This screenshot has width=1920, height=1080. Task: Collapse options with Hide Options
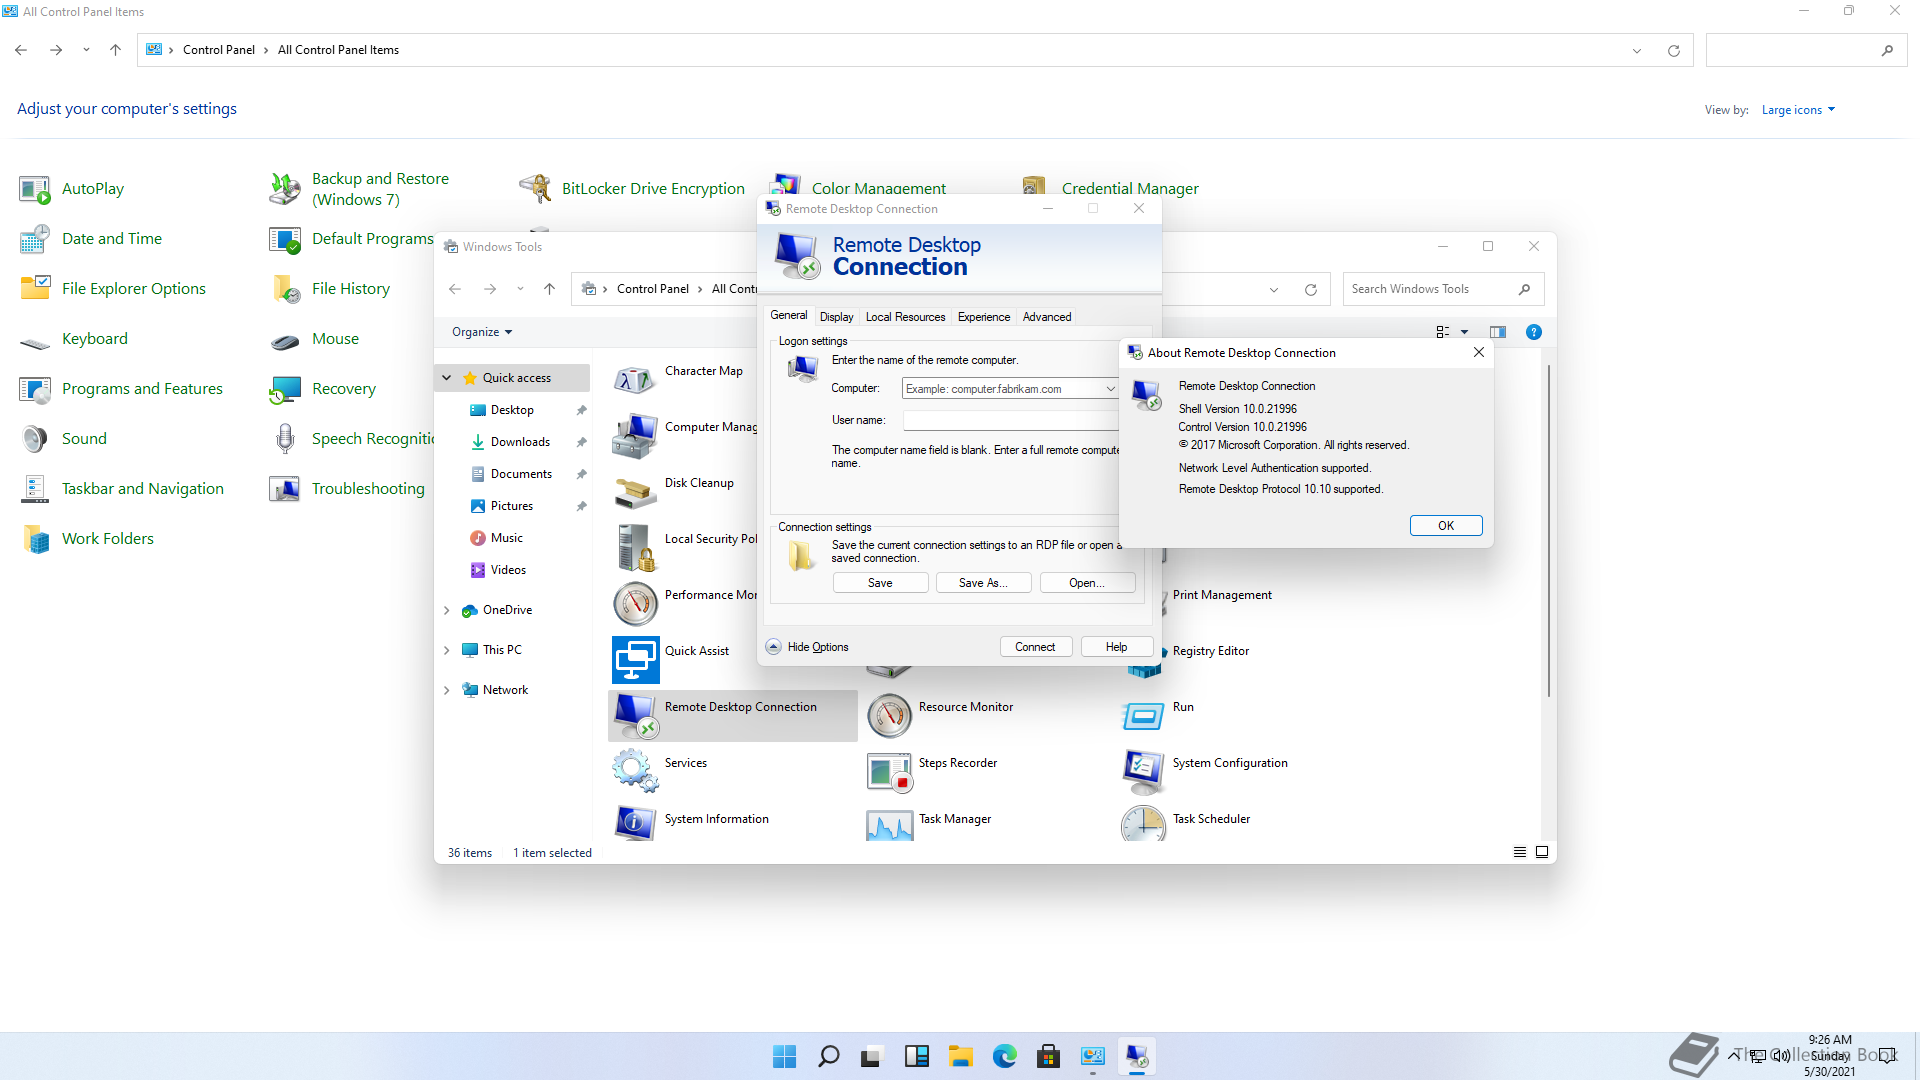[808, 647]
